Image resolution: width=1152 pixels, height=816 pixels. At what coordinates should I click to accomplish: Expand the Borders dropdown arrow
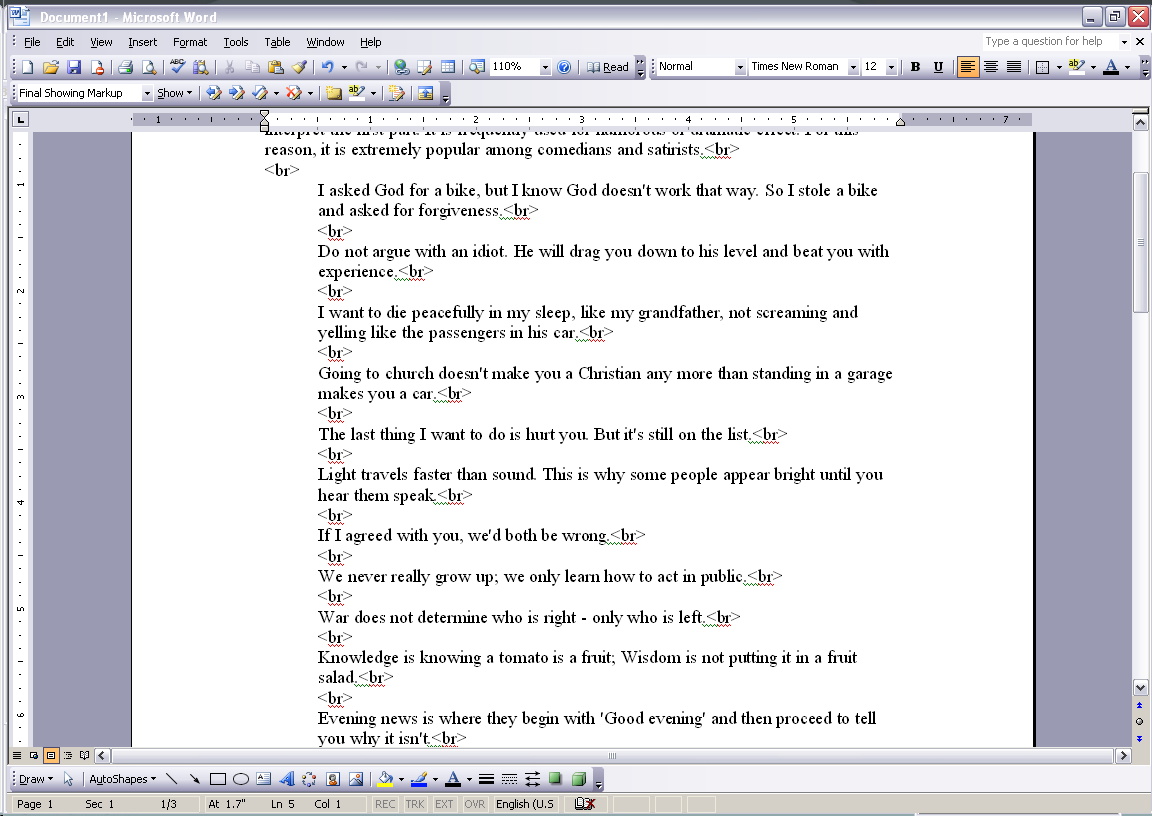(1059, 67)
